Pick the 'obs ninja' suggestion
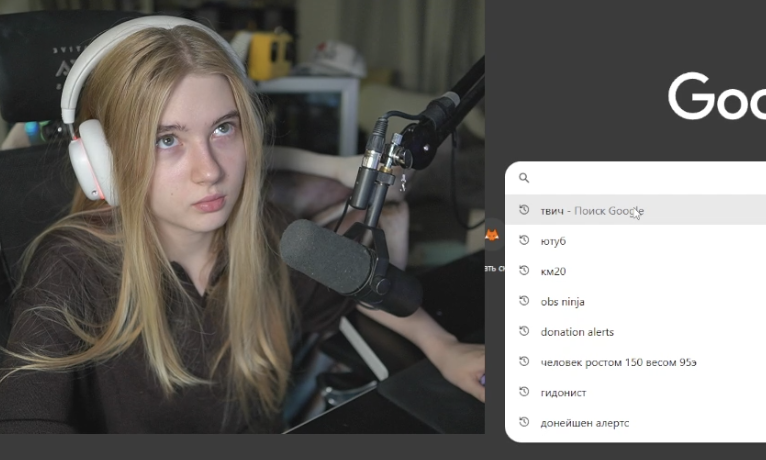 [x=636, y=301]
